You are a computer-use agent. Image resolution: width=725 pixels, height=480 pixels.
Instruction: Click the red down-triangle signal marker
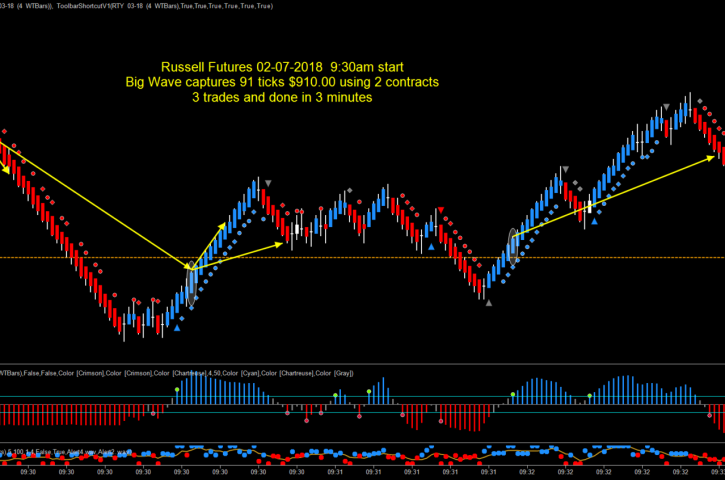coord(440,209)
